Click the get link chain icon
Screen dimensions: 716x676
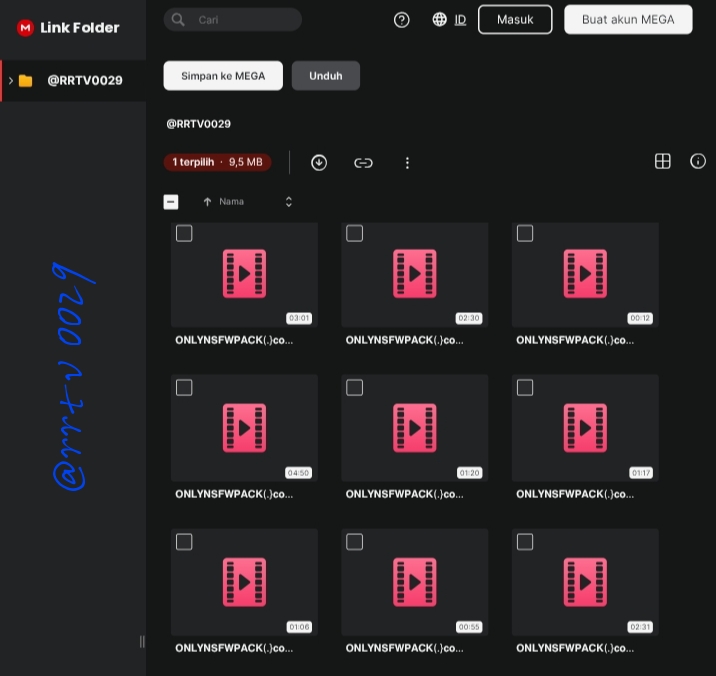[x=363, y=163]
